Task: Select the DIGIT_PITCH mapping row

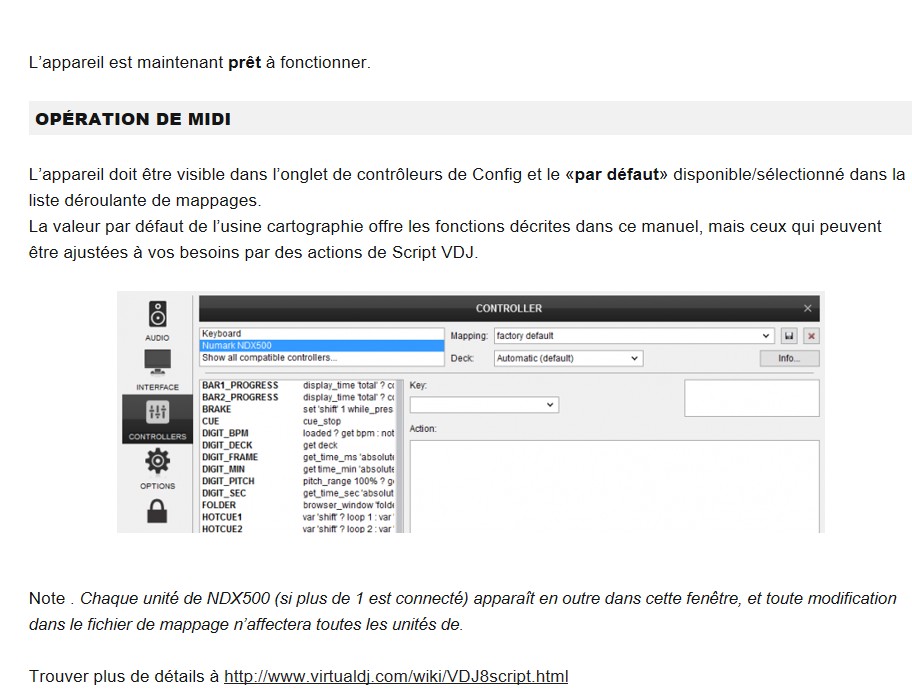Action: 298,481
